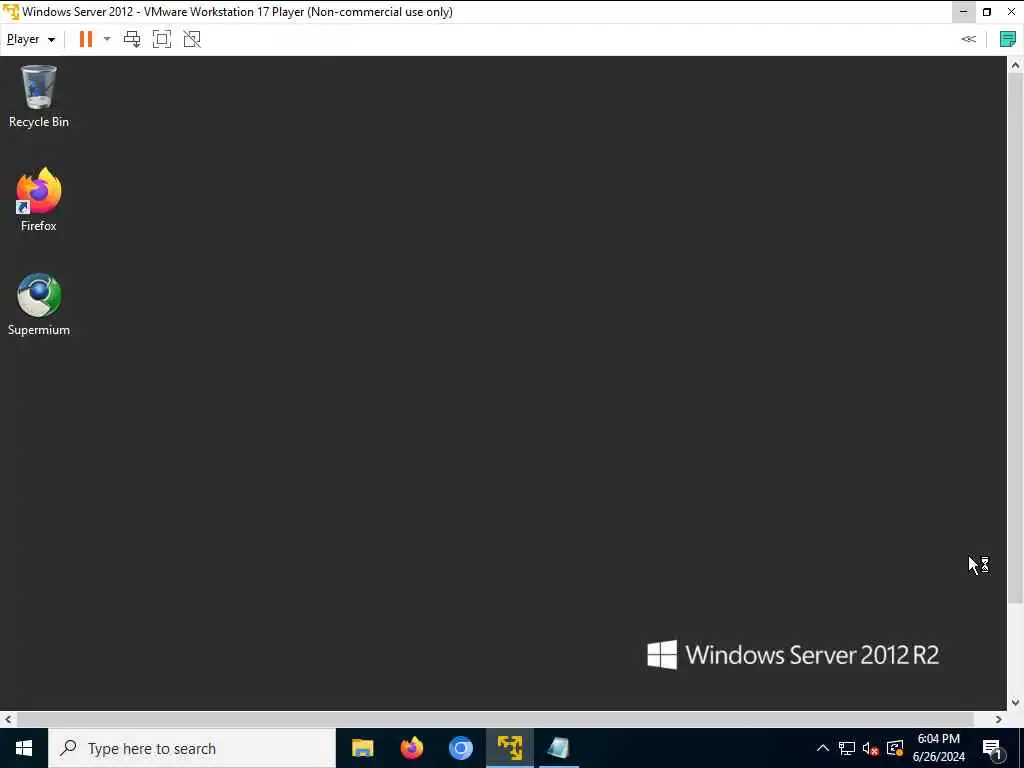This screenshot has width=1024, height=768.
Task: Click the horizontal scrollbar left arrow
Action: coord(8,719)
